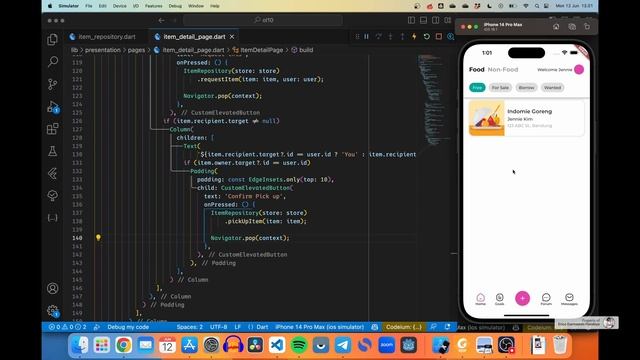
Task: Select the Free filter chip
Action: pos(477,87)
